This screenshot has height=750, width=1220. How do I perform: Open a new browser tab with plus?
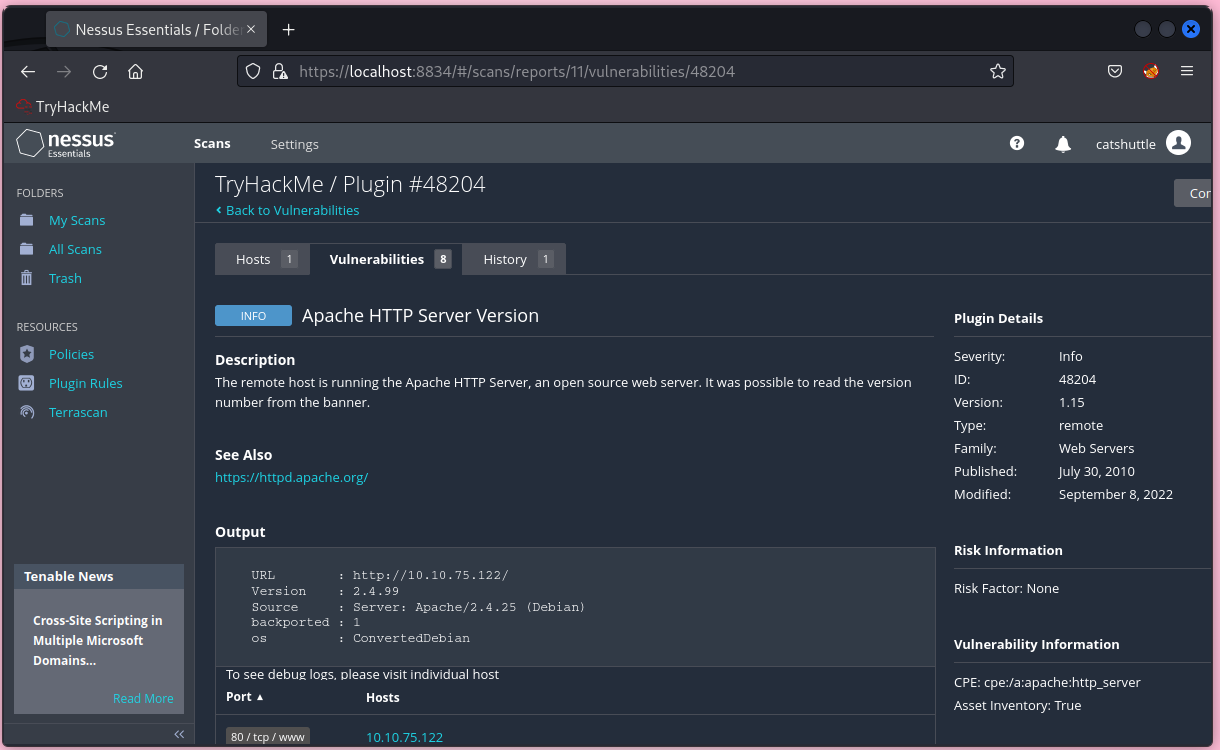289,30
